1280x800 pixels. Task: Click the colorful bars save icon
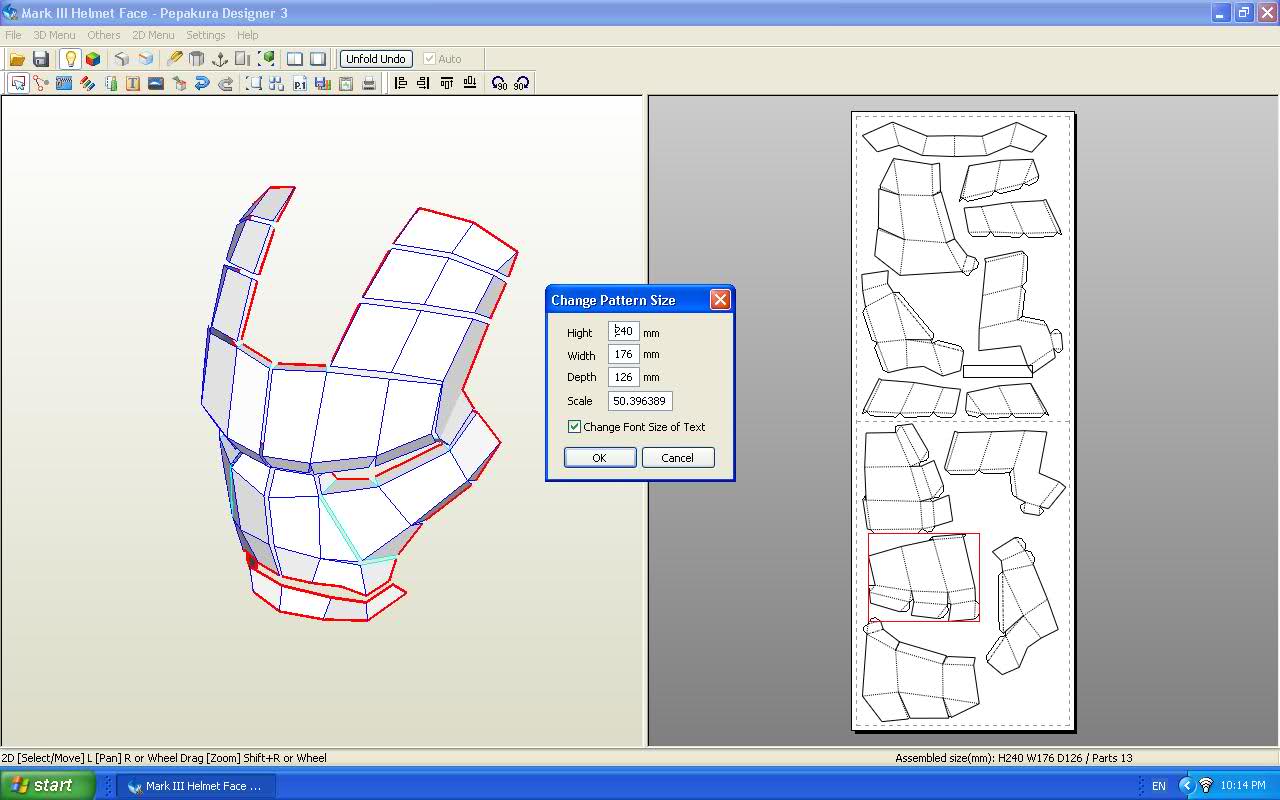tap(323, 84)
